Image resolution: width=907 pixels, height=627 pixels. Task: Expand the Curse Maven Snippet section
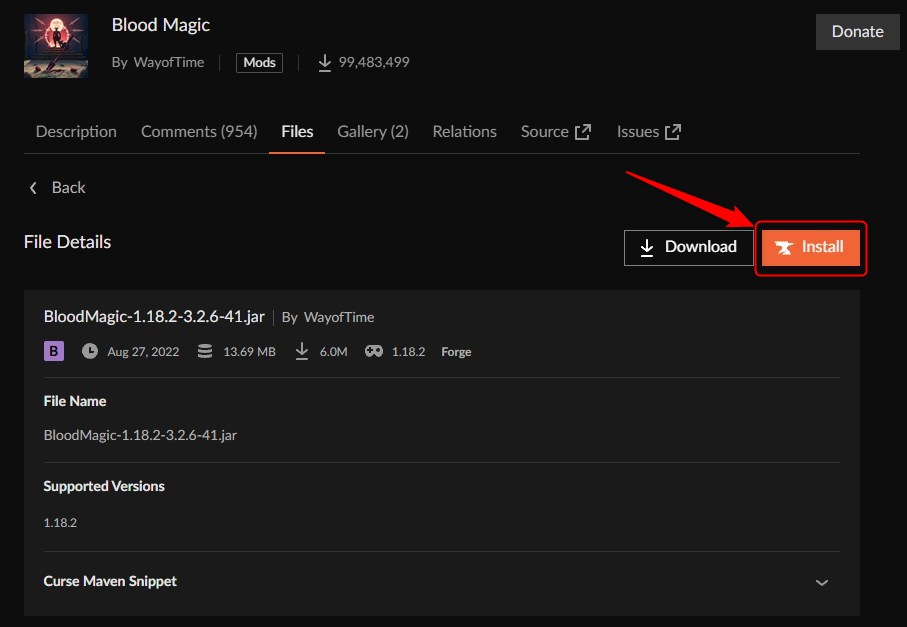click(x=442, y=582)
